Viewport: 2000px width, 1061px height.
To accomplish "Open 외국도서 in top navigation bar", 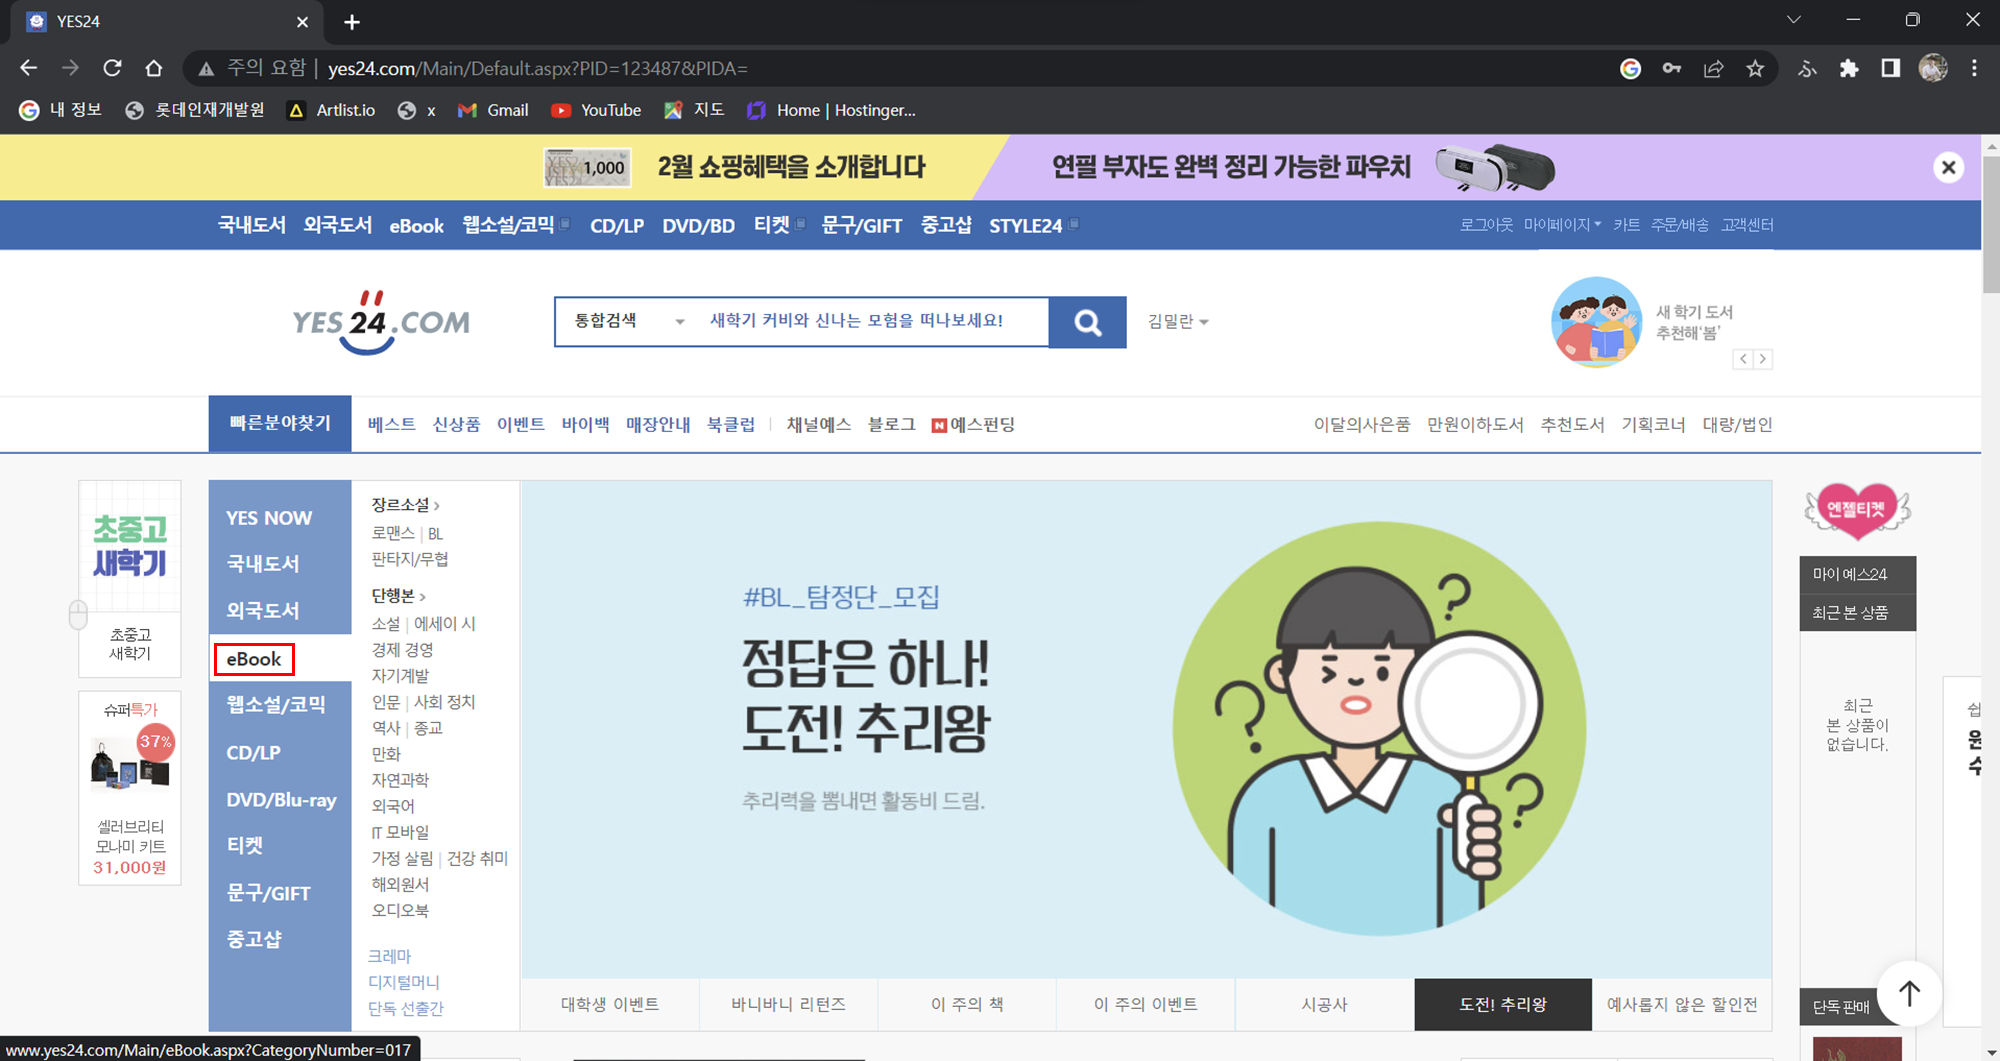I will tap(338, 225).
